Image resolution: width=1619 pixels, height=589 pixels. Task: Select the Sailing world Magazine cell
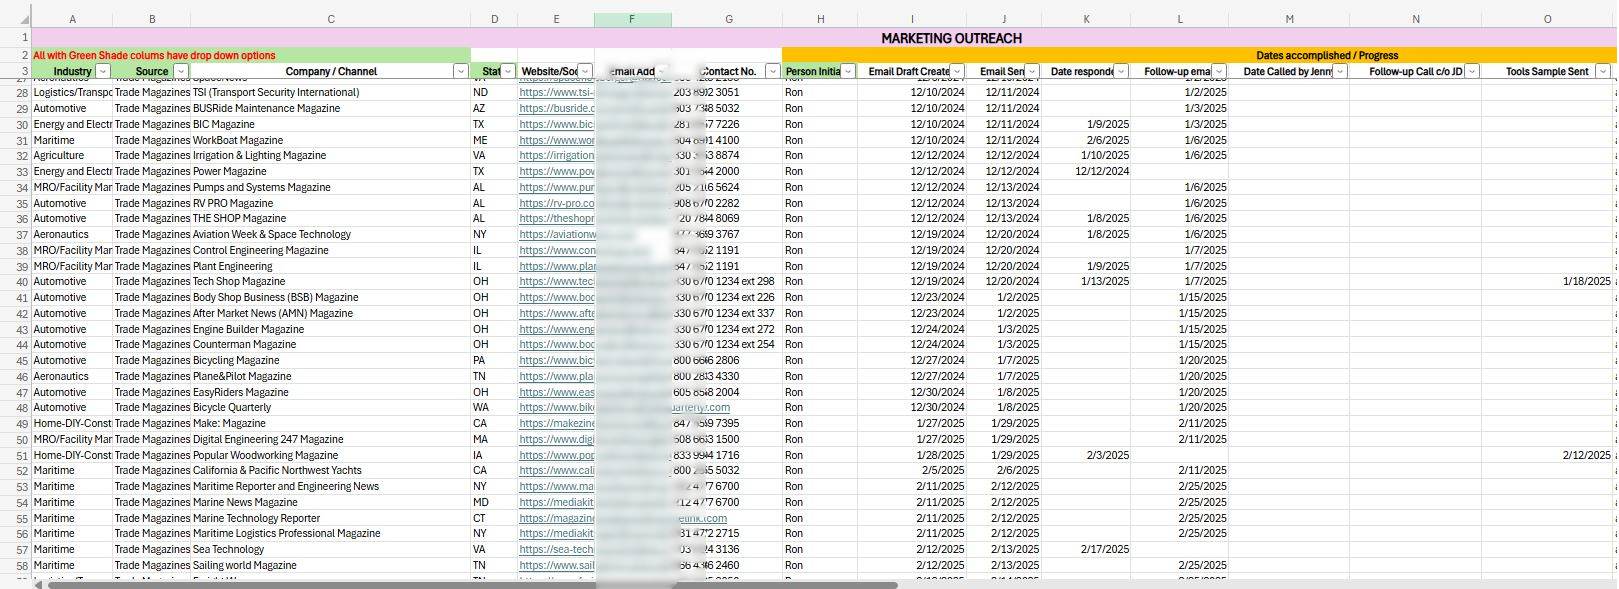(x=331, y=565)
